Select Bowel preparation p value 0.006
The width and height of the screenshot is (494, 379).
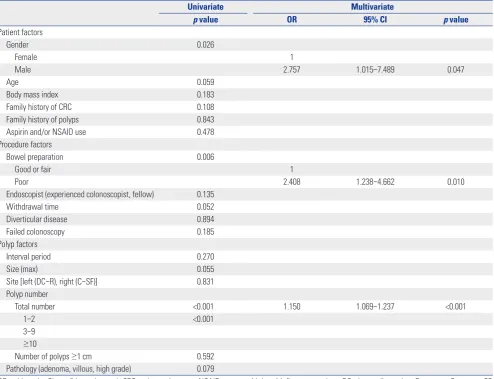(205, 157)
